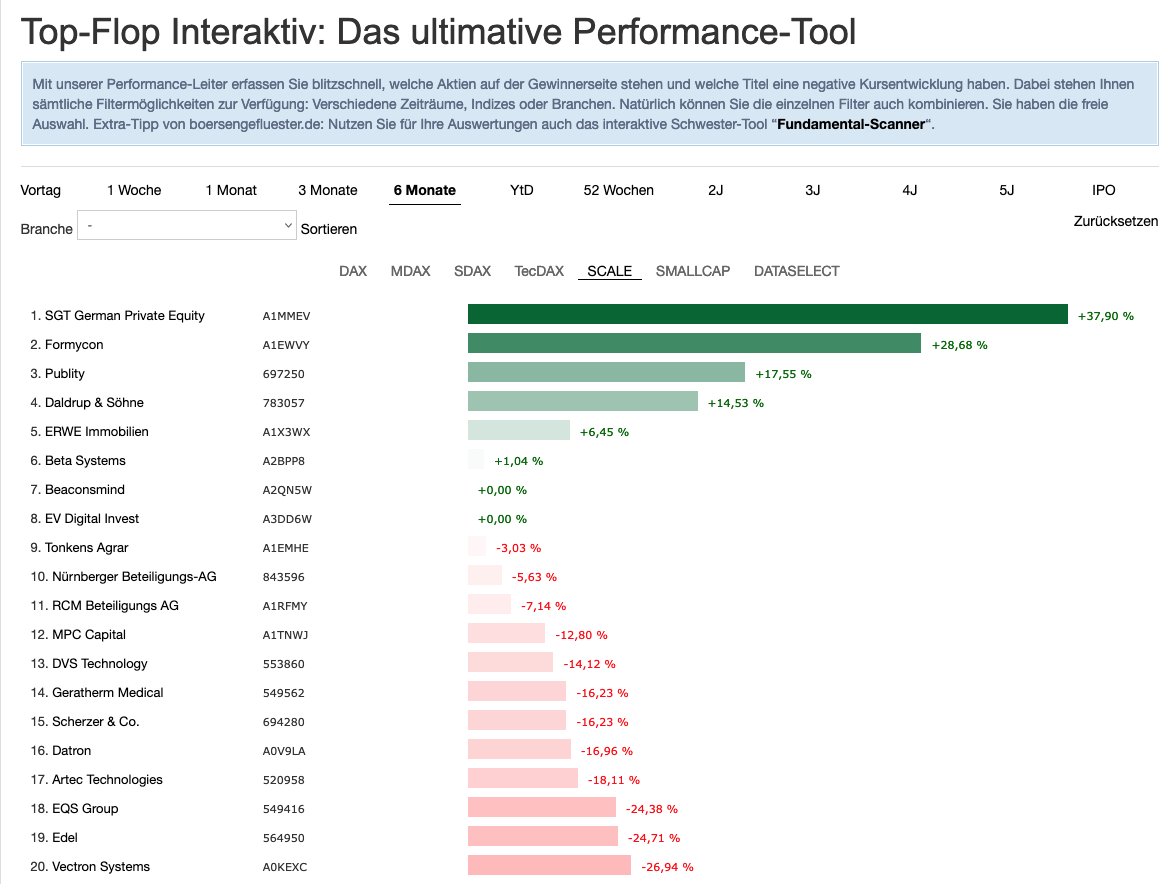Screen dimensions: 1175x884
Task: Click the page title heading
Action: pyautogui.click(x=438, y=31)
